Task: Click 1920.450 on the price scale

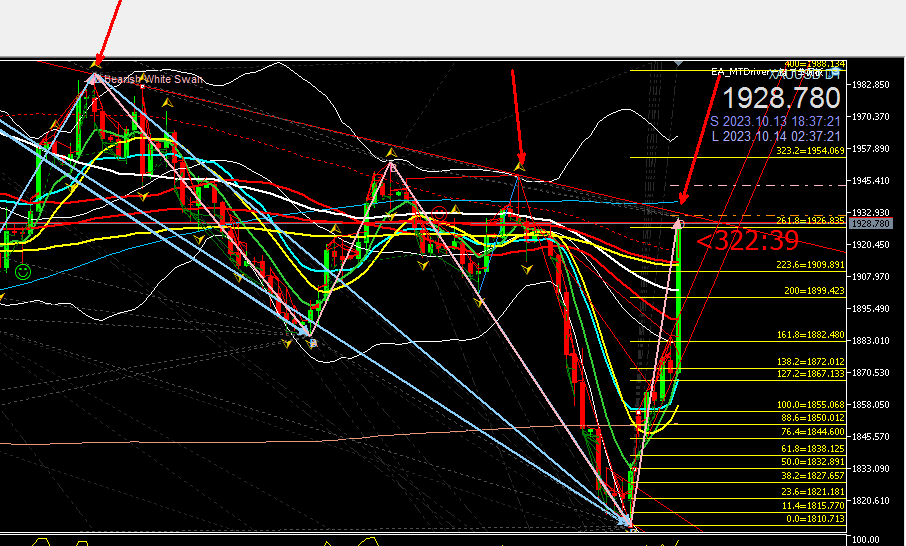Action: click(871, 244)
